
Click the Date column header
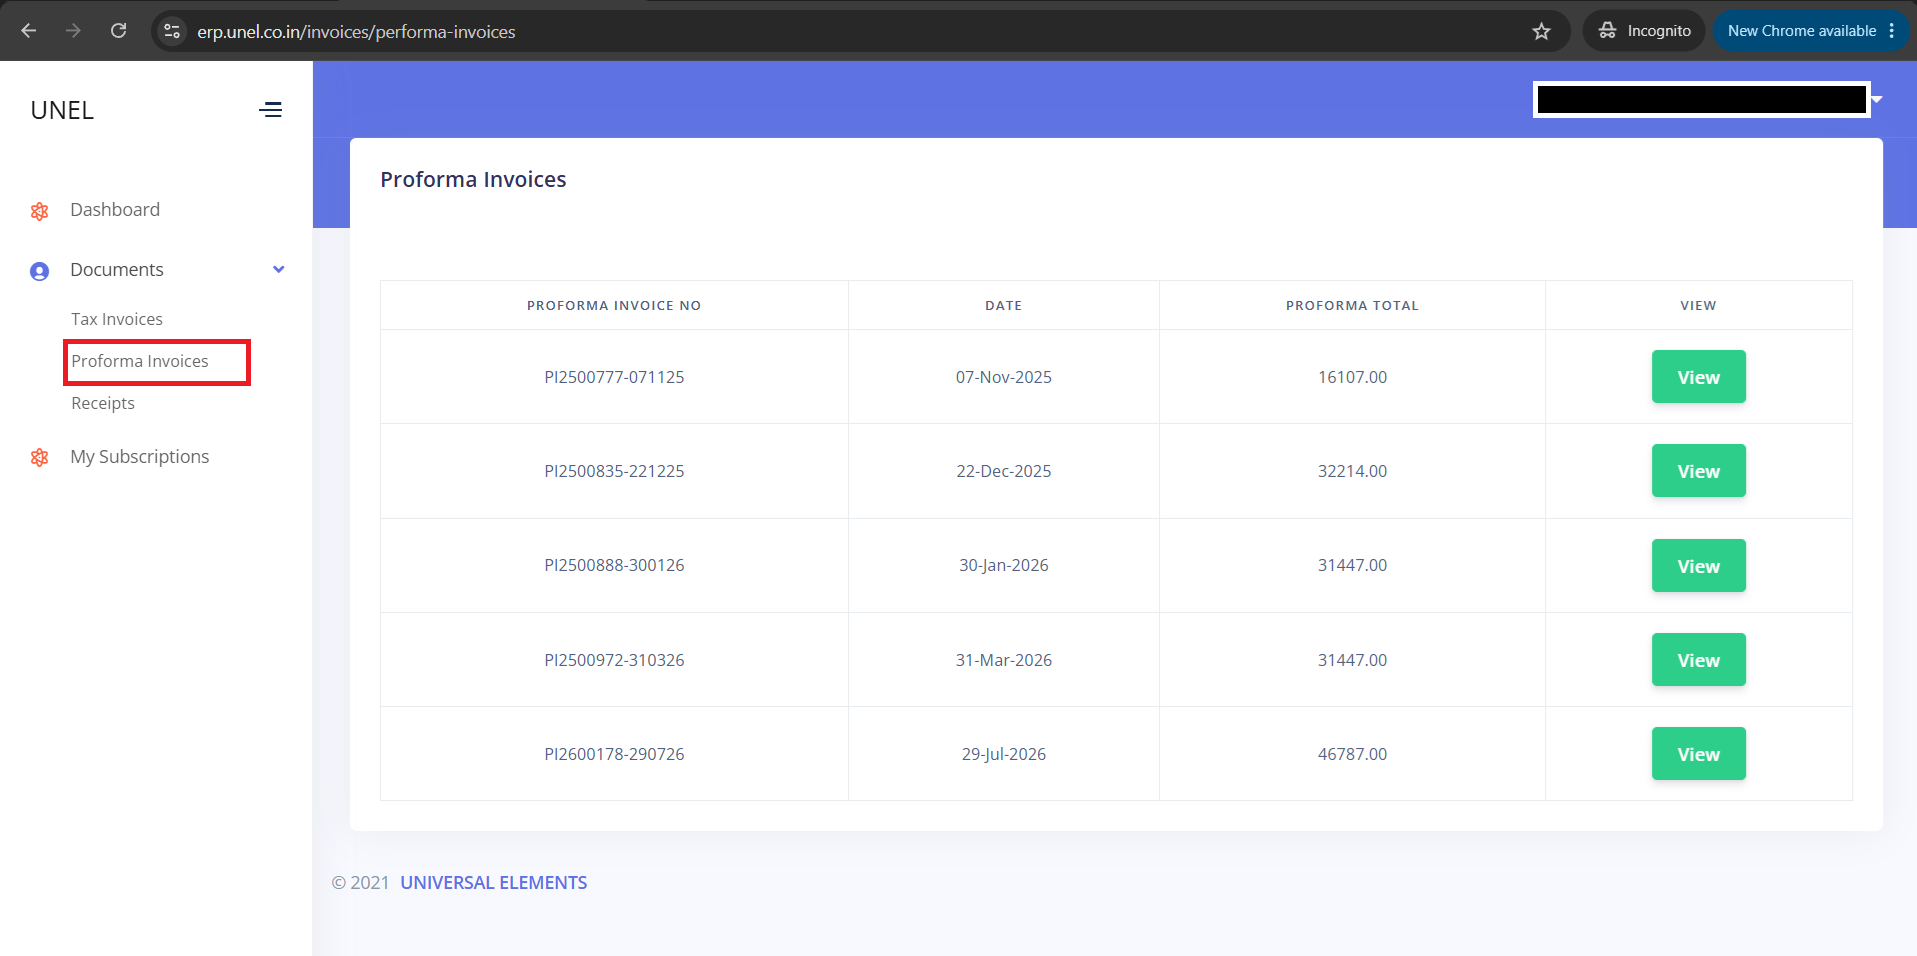[x=1004, y=306]
